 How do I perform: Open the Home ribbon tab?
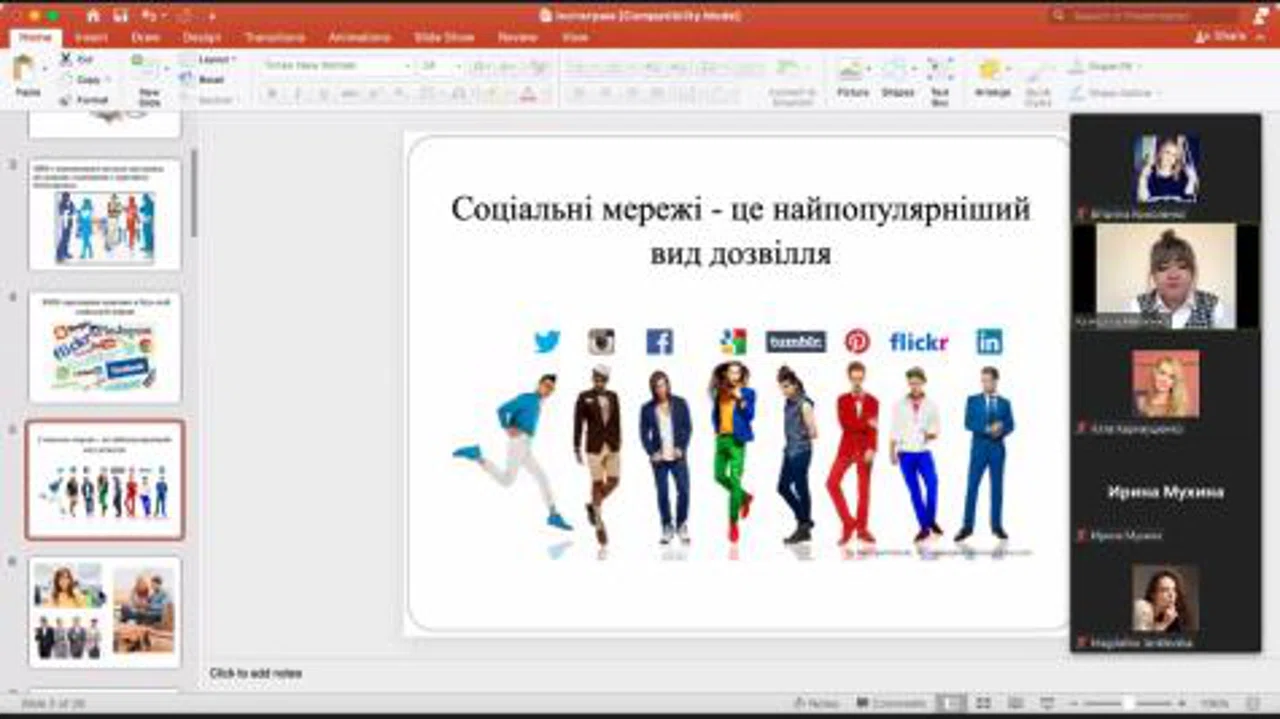click(x=36, y=37)
